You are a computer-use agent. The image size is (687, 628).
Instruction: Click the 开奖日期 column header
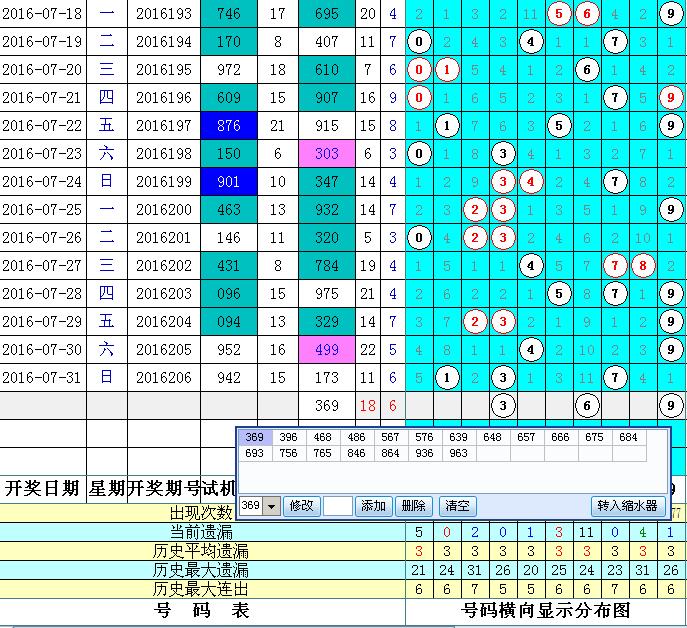tap(42, 488)
